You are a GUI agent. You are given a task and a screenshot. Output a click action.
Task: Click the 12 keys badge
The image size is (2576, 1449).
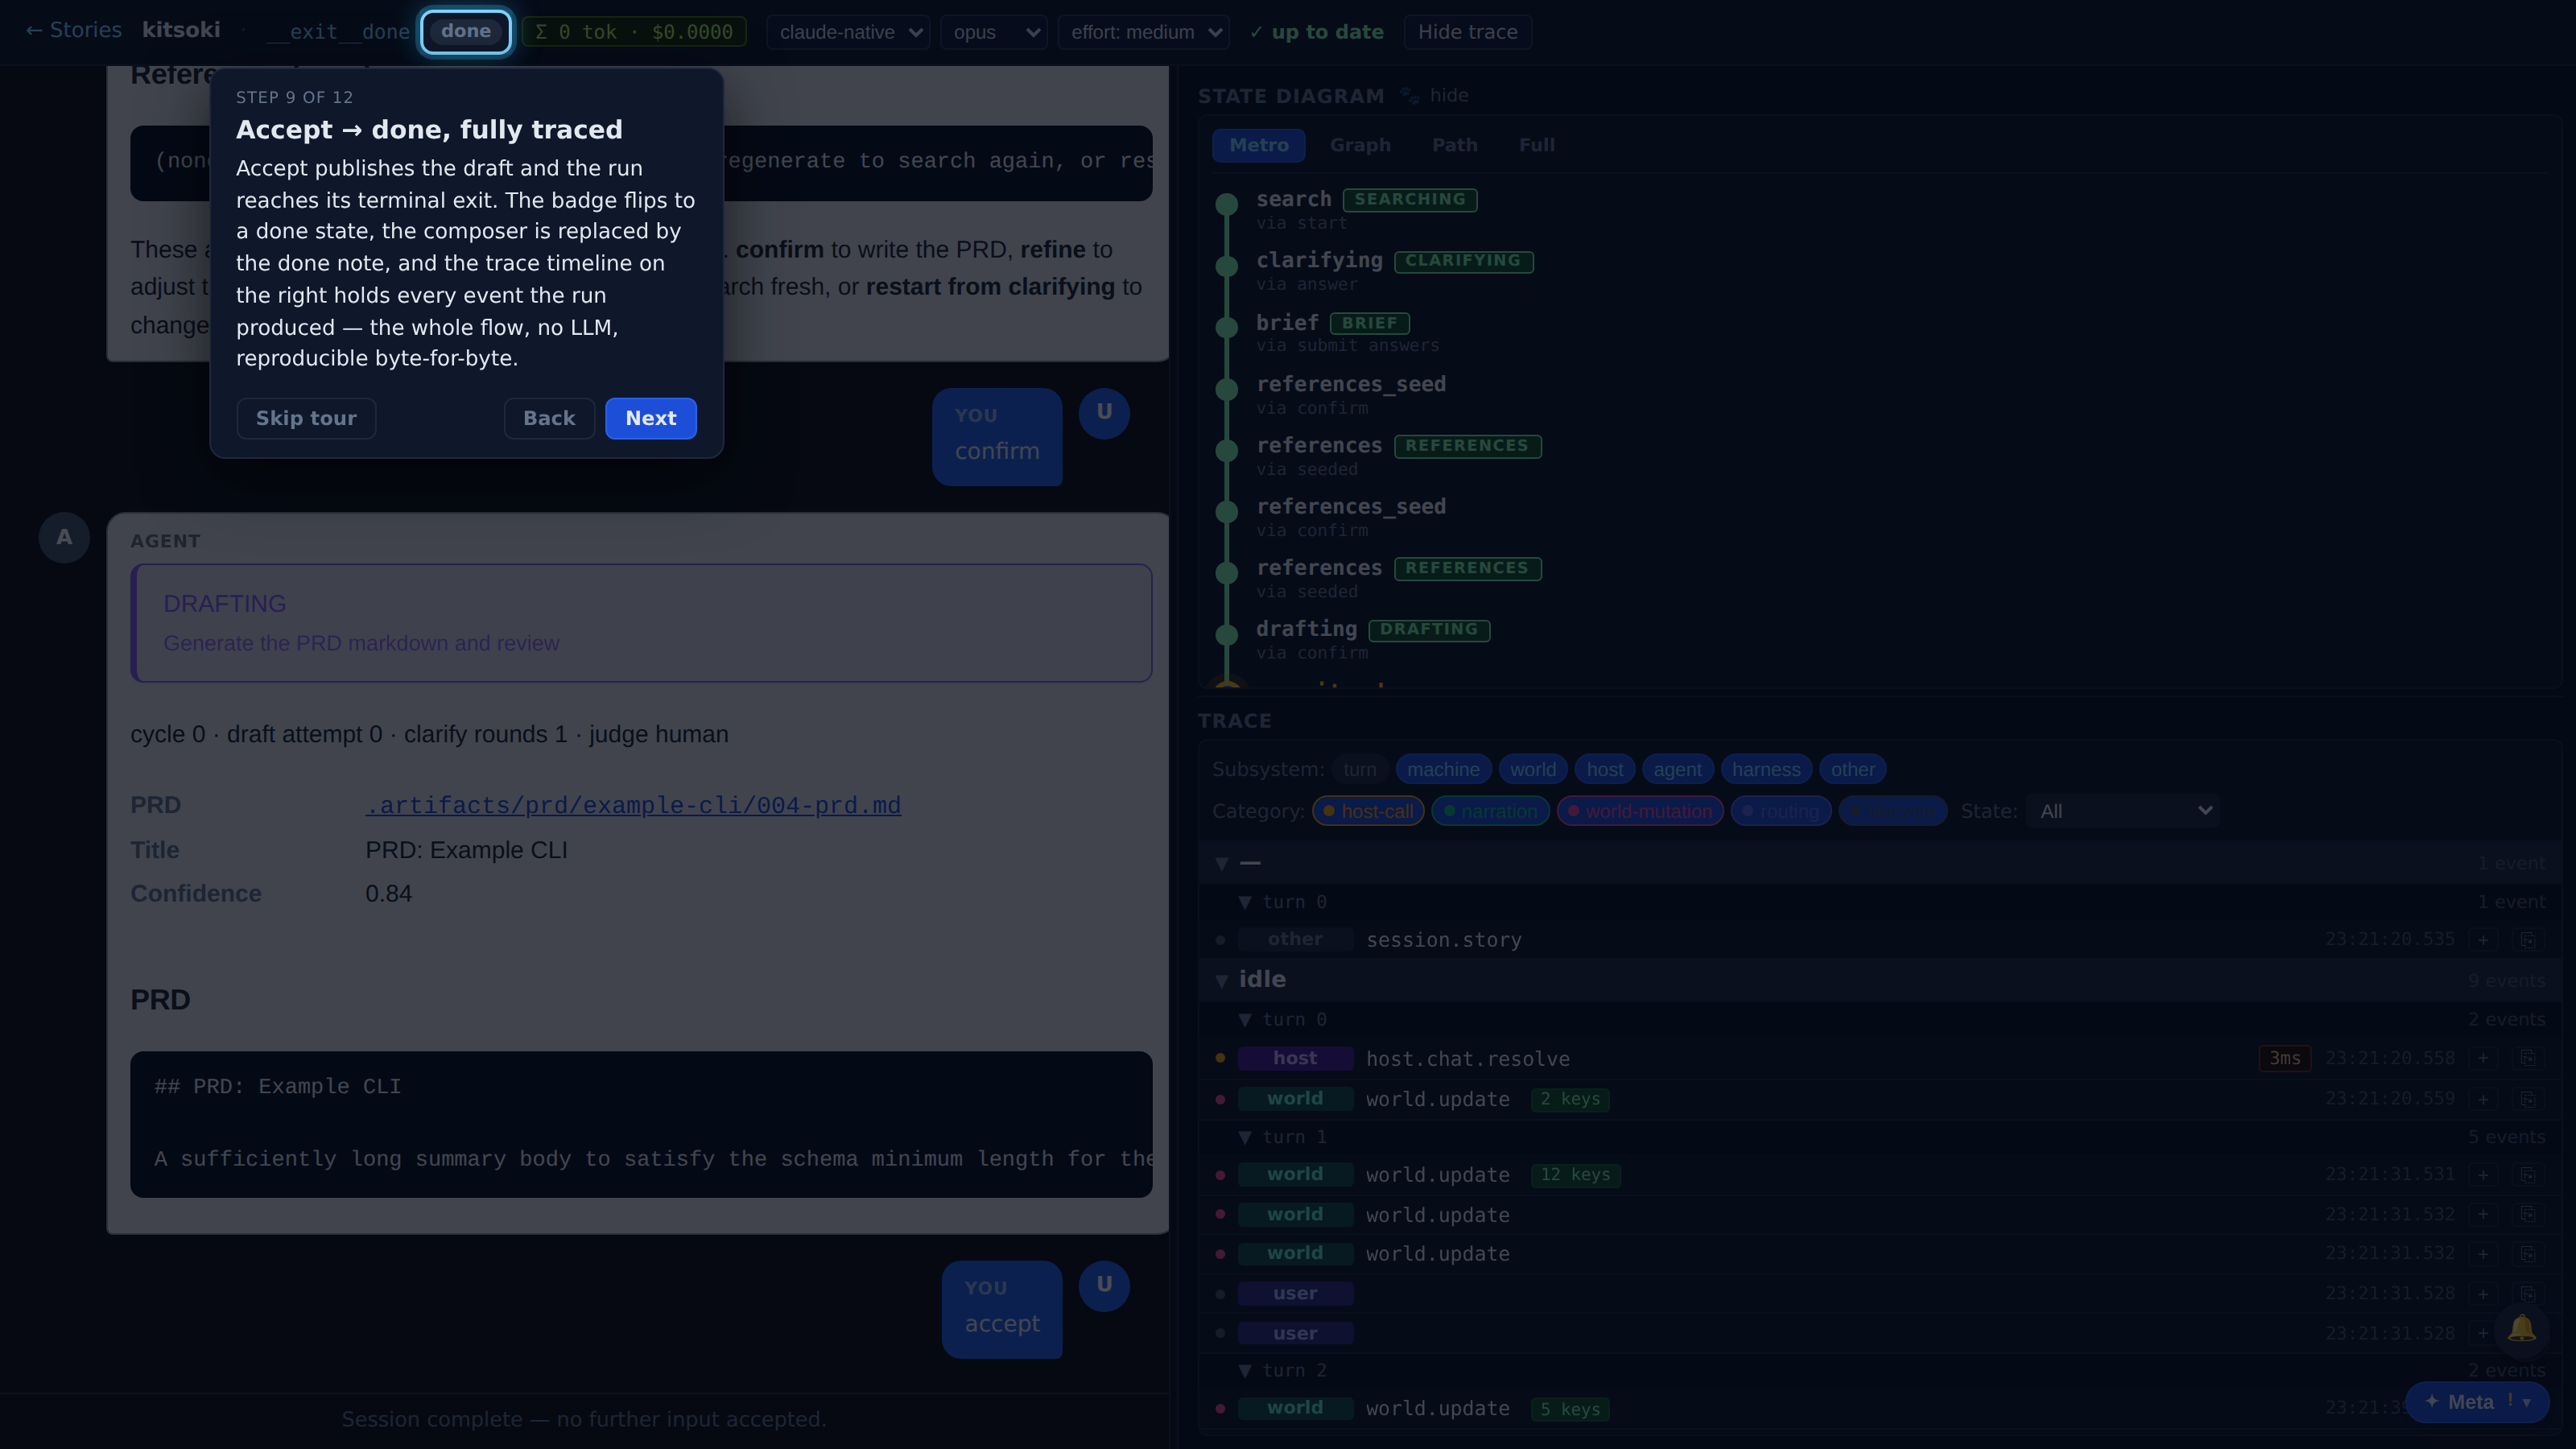click(1575, 1174)
